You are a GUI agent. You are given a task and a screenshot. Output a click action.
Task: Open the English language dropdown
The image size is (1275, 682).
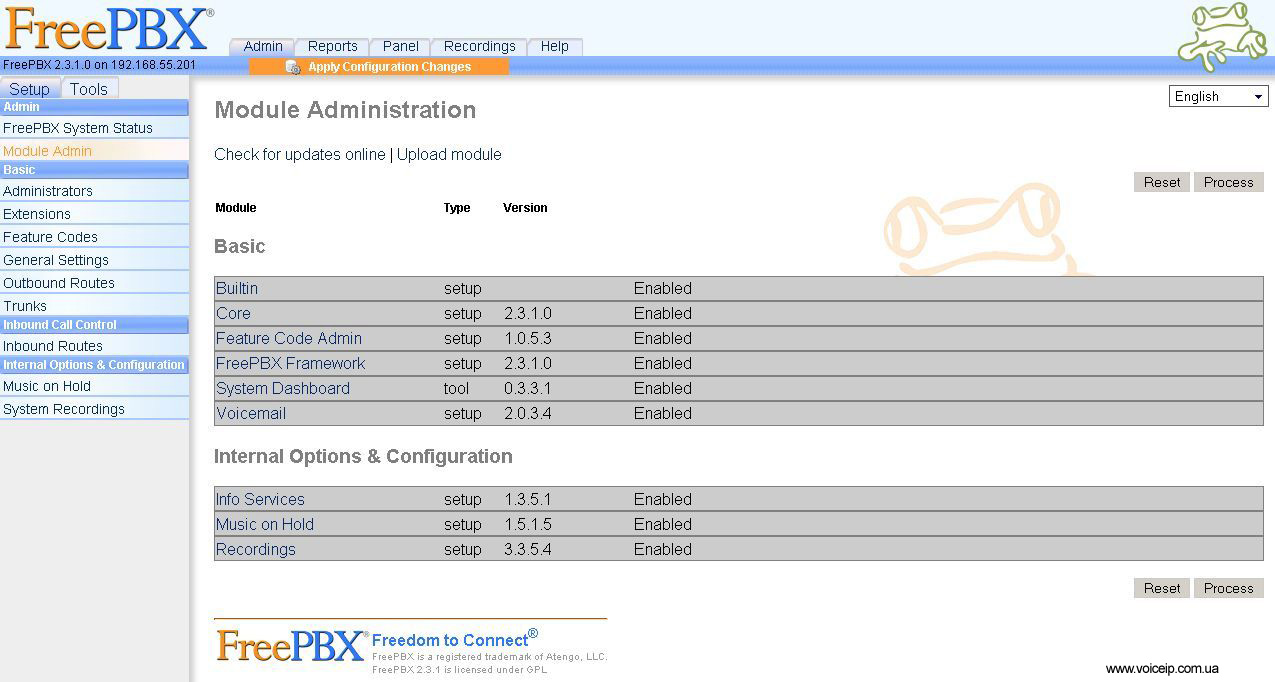click(1218, 96)
